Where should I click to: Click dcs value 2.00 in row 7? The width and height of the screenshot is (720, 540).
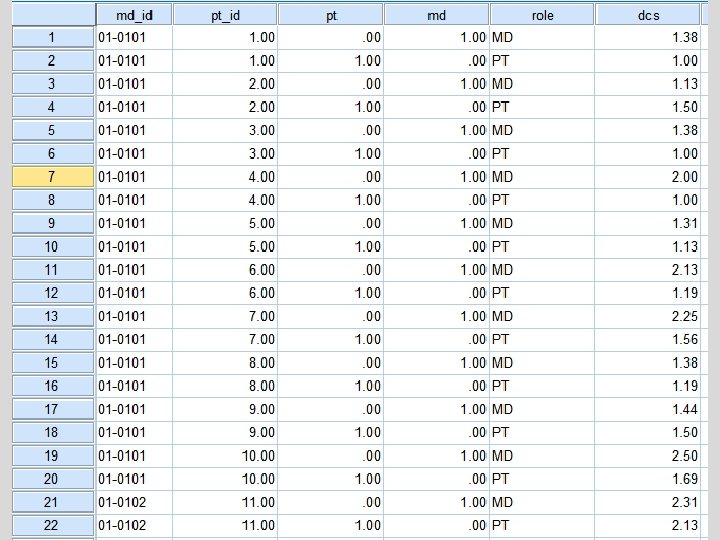pyautogui.click(x=647, y=177)
